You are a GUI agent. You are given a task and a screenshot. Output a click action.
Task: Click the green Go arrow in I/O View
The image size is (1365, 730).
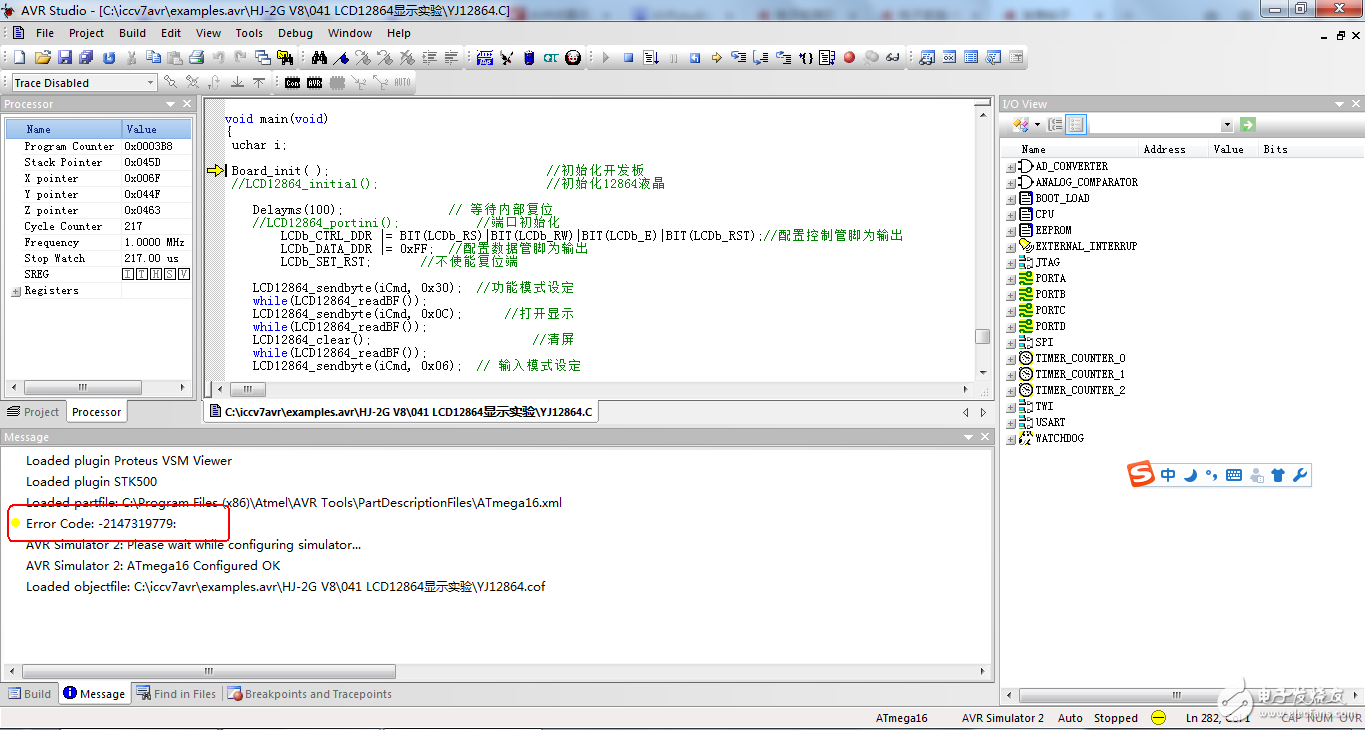point(1247,125)
